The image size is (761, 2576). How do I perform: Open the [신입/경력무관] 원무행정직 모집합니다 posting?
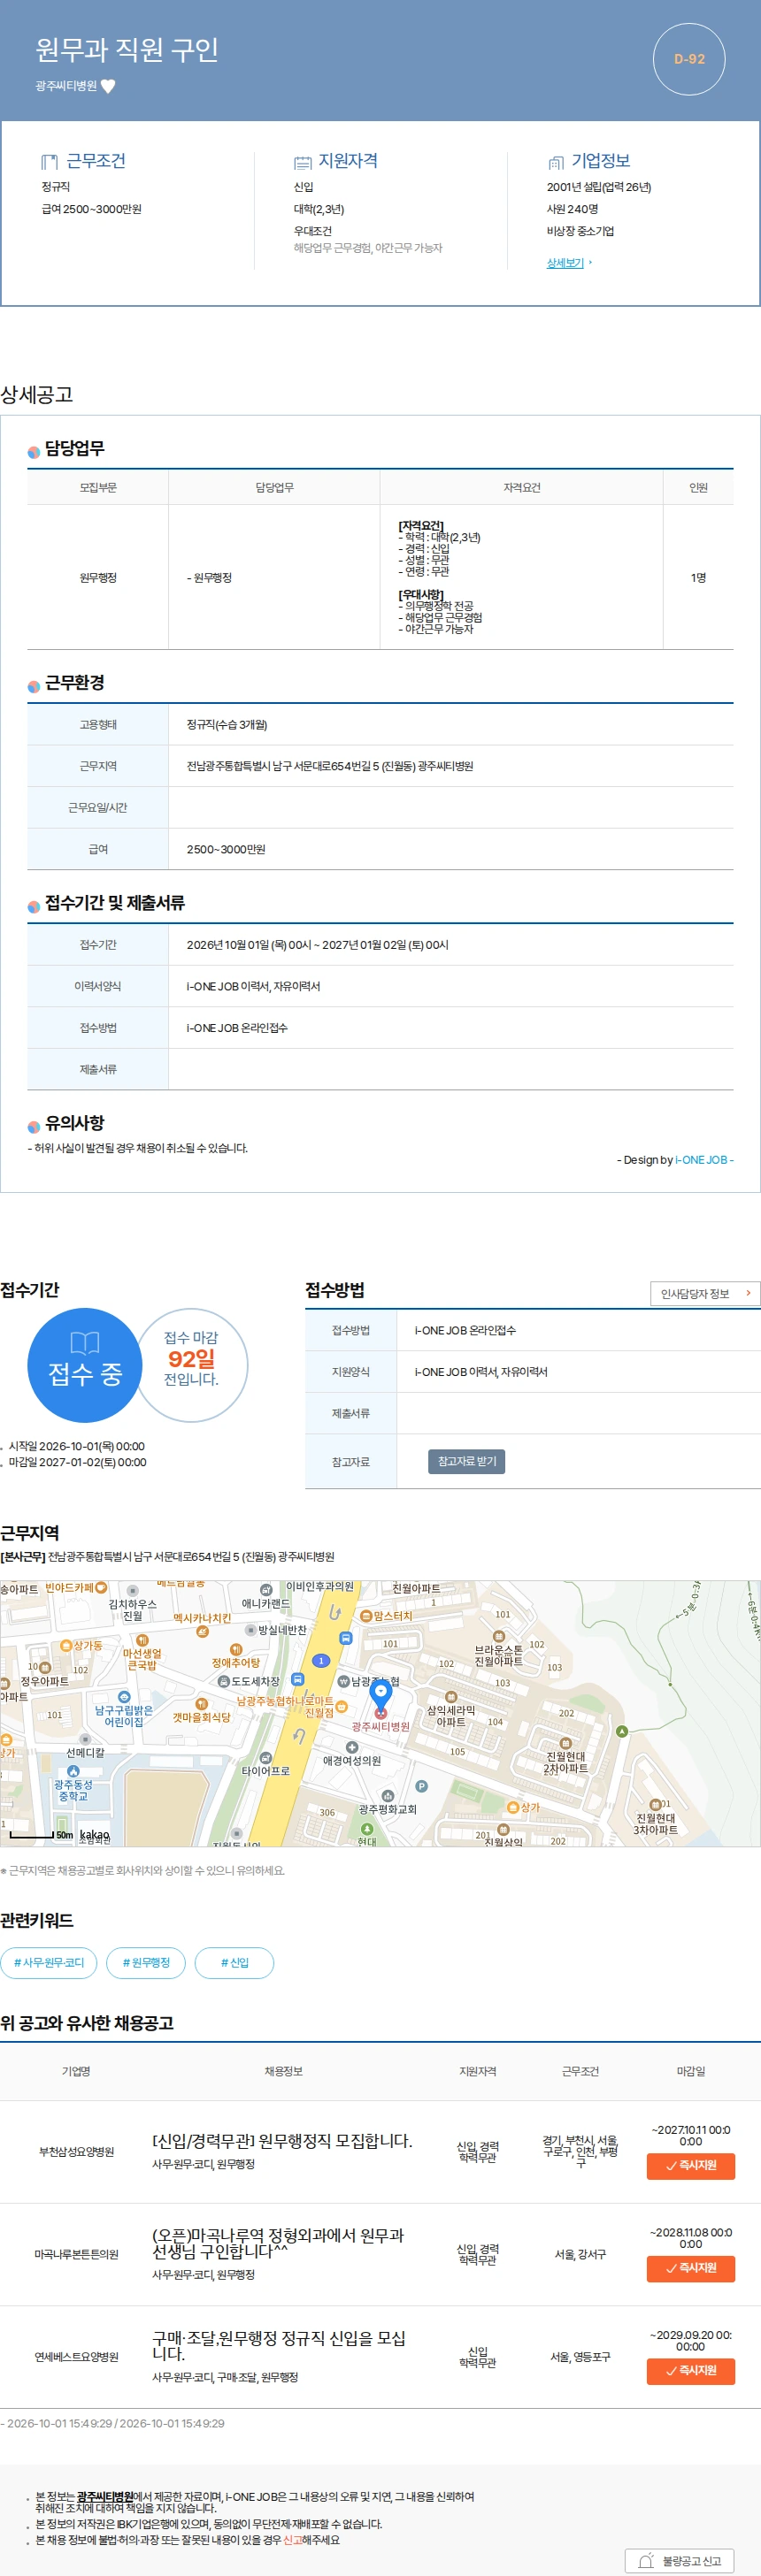pos(282,2140)
